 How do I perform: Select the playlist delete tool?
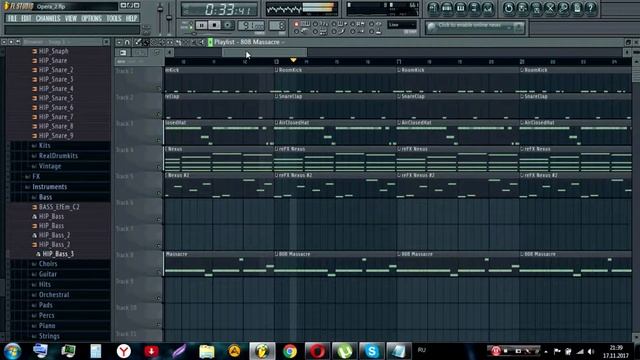coord(154,42)
